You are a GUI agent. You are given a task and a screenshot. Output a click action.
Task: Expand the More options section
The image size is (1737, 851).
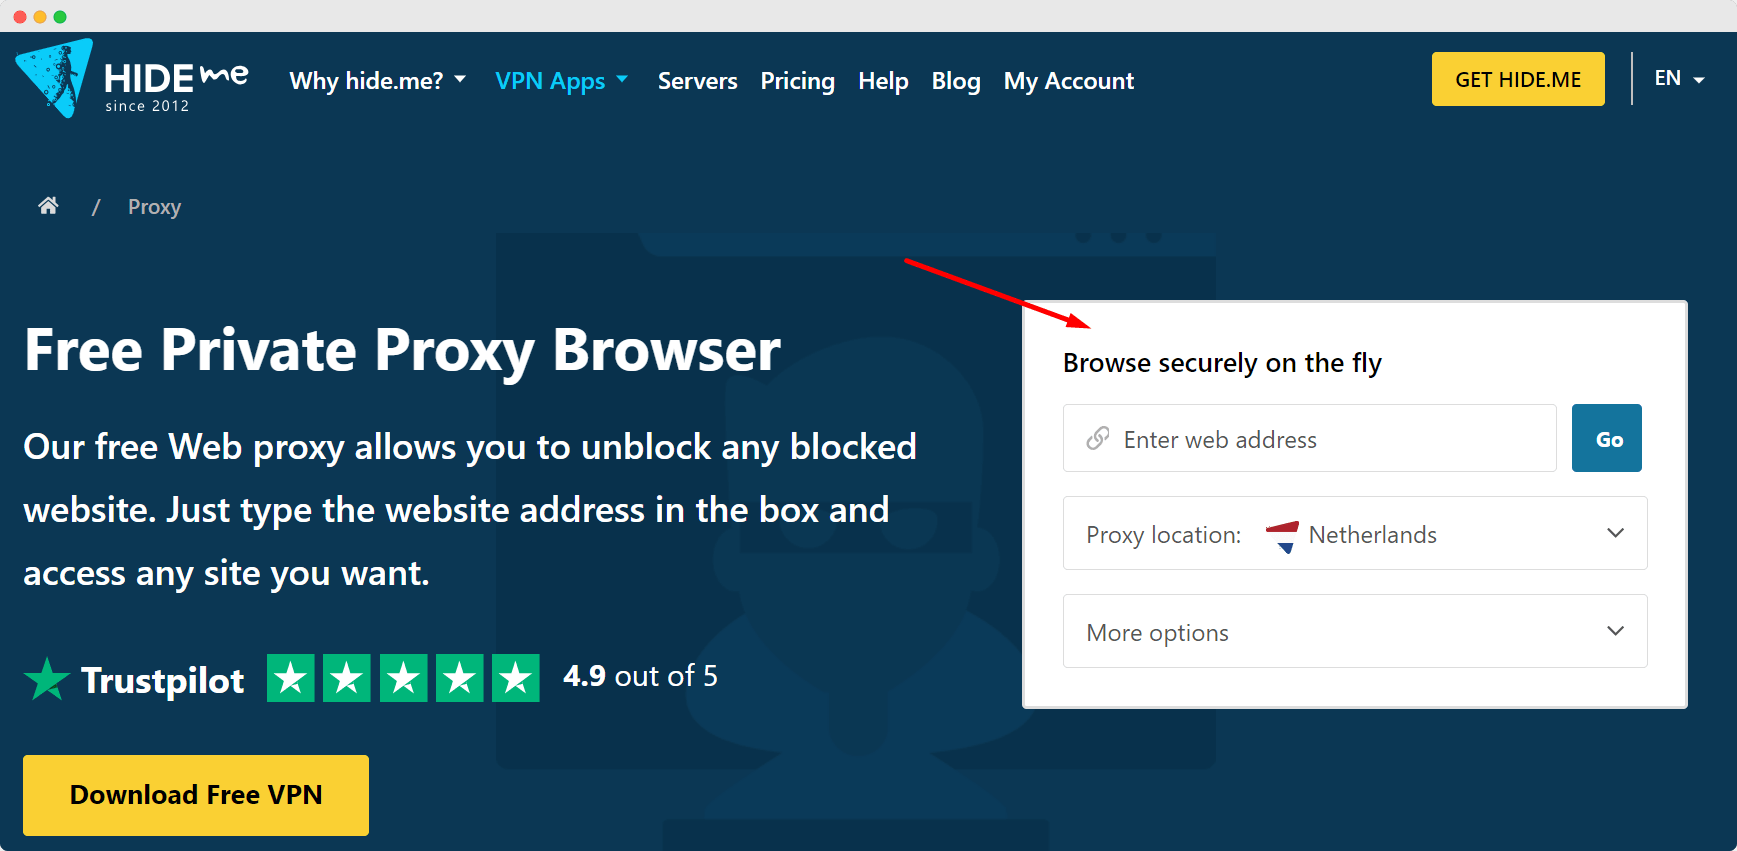[1355, 631]
